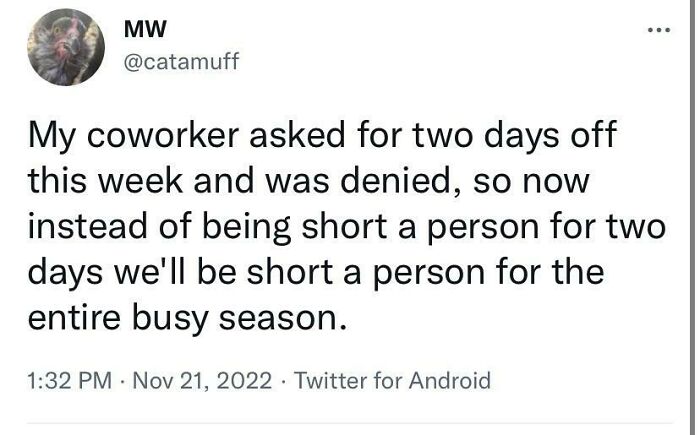Click the word "person" before "for two"
This screenshot has height=435, width=700.
pos(484,228)
